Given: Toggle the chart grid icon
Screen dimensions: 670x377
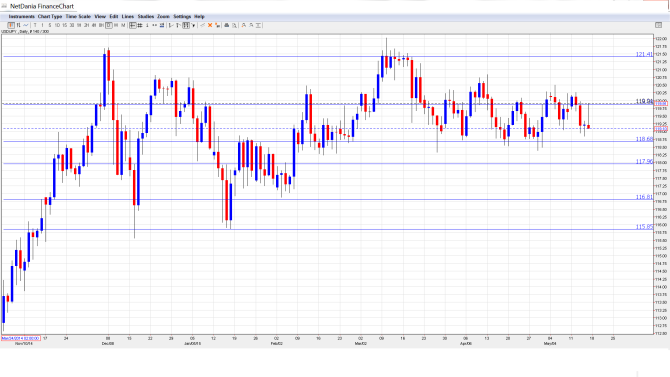Looking at the screenshot, I should click(140, 25).
